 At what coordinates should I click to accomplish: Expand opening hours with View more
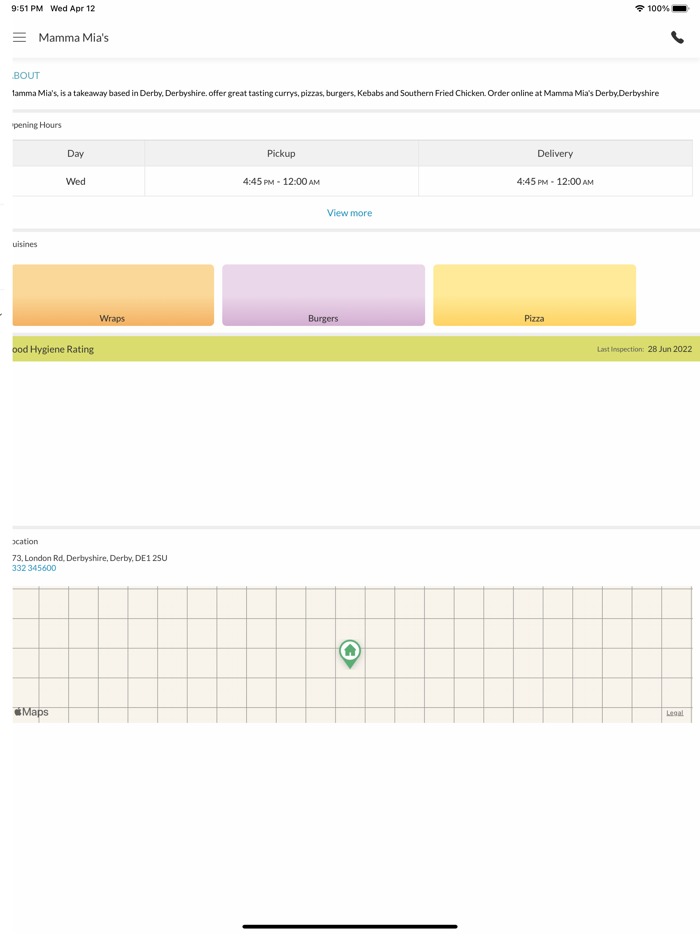(x=349, y=213)
